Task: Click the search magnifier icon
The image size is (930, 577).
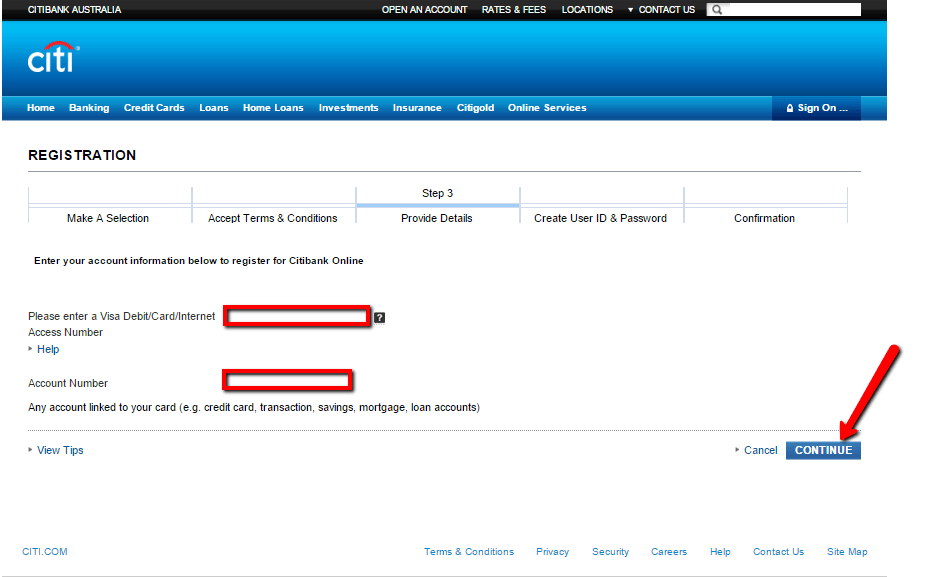Action: coord(716,9)
